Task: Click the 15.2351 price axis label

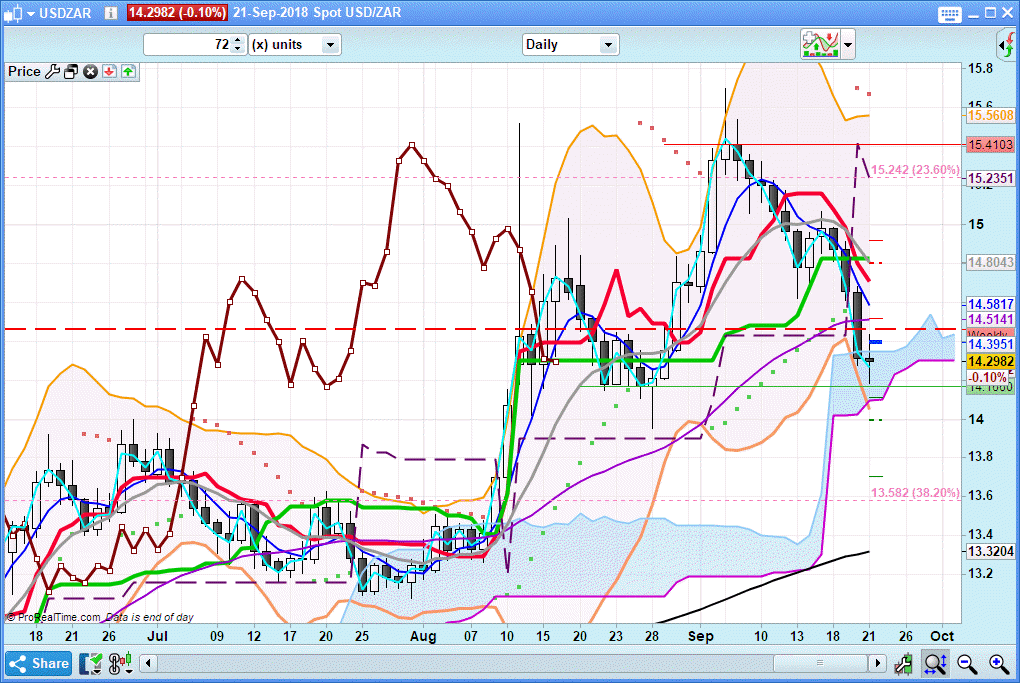Action: pyautogui.click(x=990, y=178)
